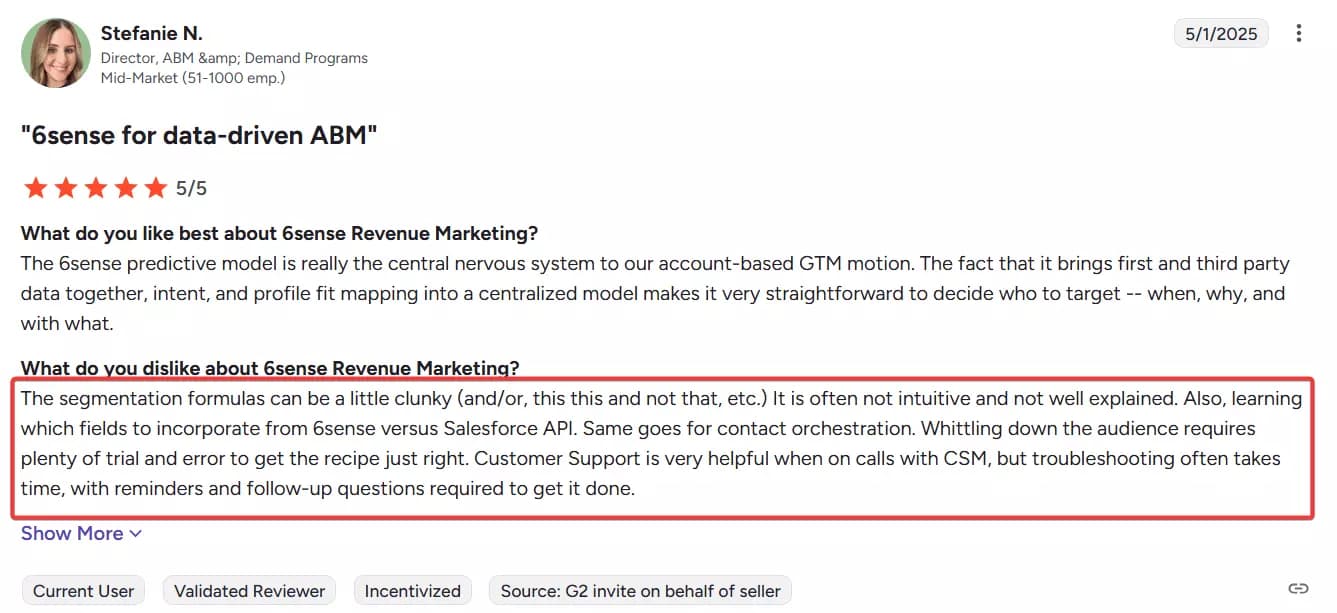Viewport: 1337px width, 613px height.
Task: Click the Current User tag
Action: point(83,591)
